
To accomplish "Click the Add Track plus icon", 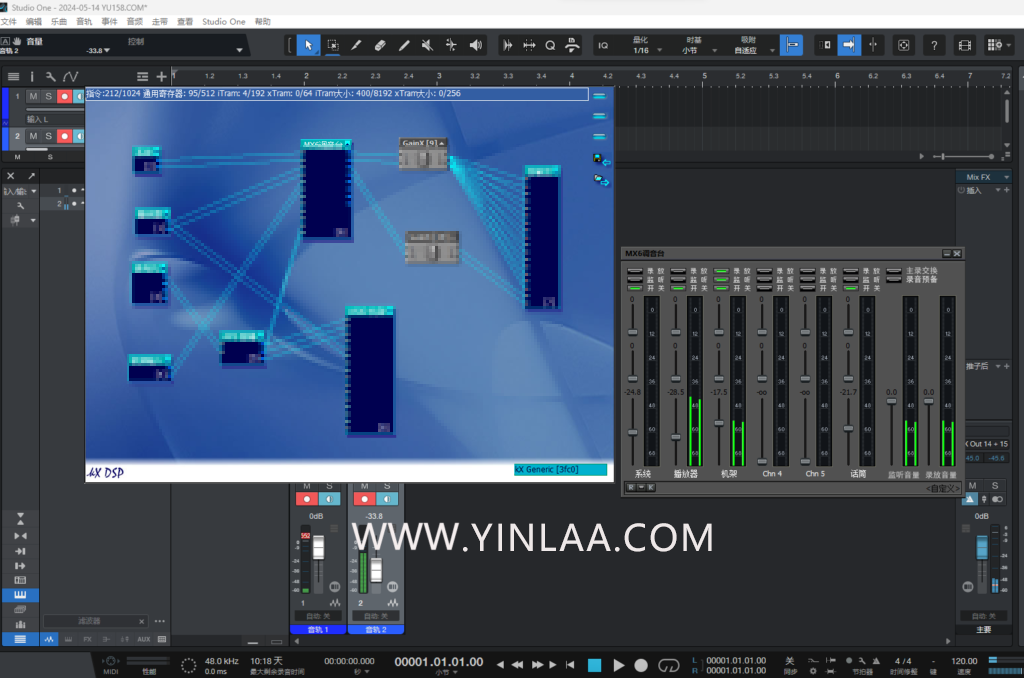I will [161, 76].
